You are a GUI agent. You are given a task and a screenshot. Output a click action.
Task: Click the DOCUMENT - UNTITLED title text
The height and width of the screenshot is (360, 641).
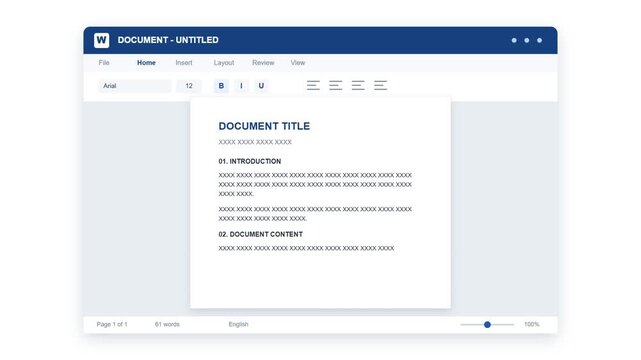tap(168, 40)
